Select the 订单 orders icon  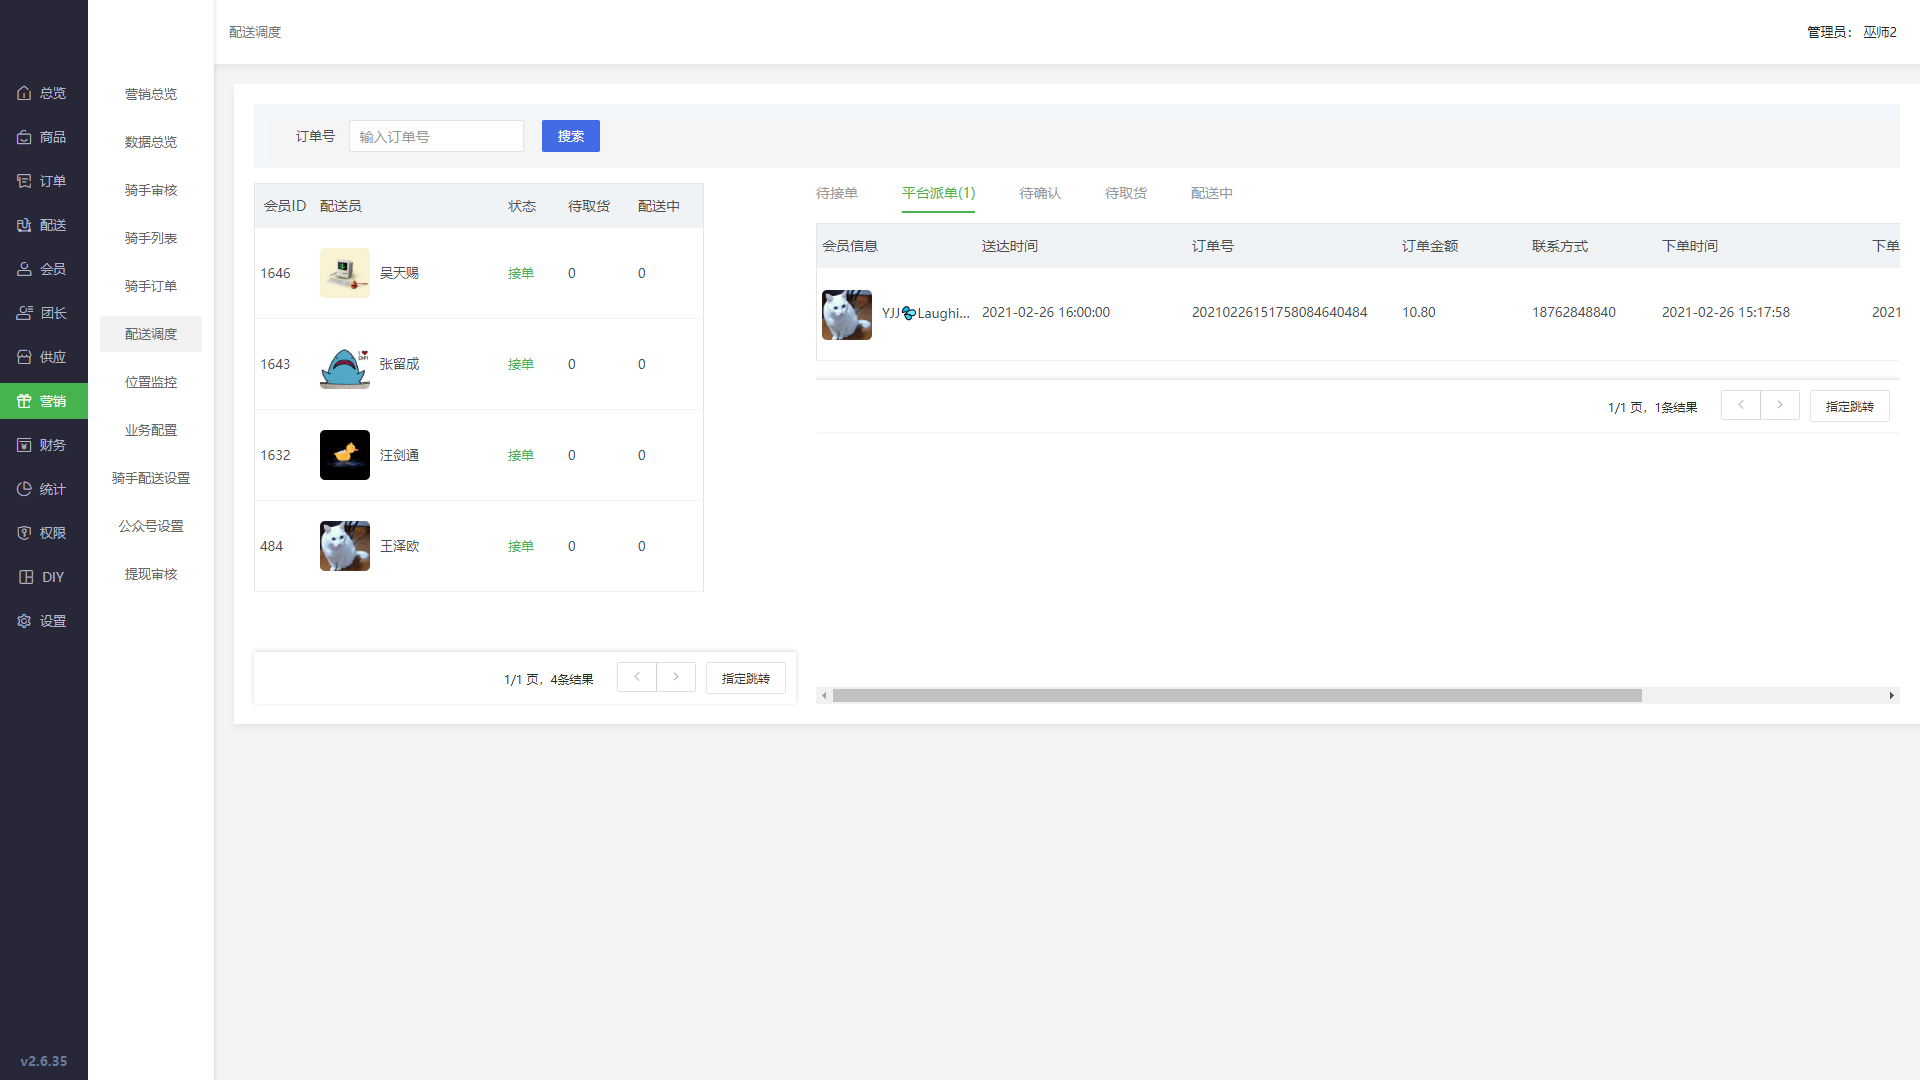click(24, 181)
